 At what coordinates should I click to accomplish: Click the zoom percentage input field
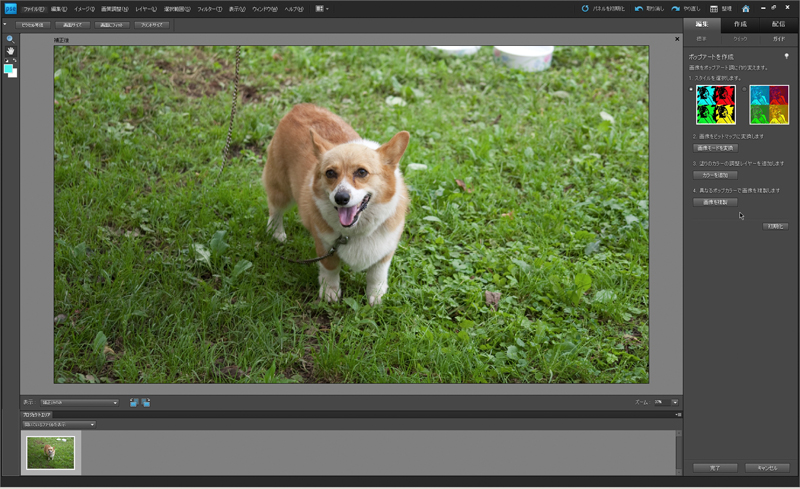coord(661,402)
